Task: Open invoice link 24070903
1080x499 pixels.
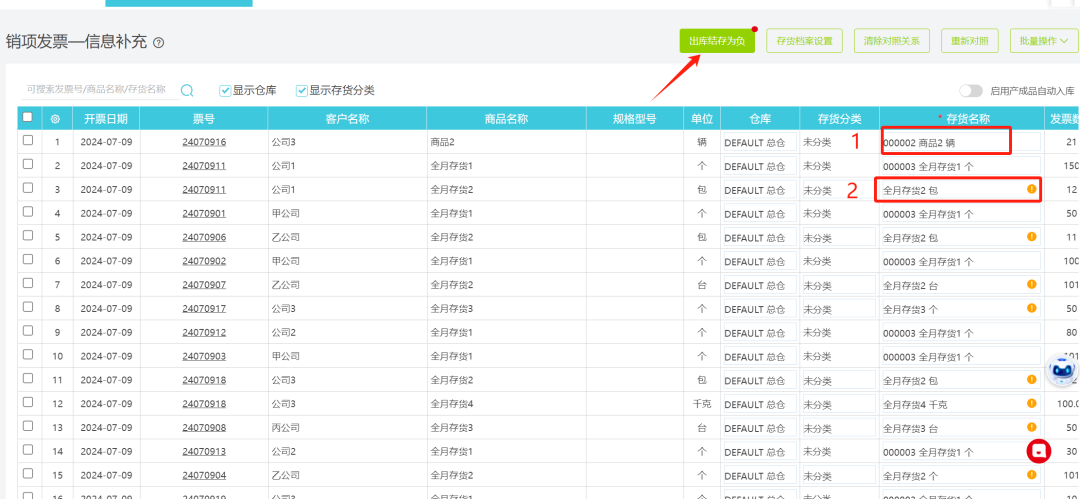Action: (x=204, y=356)
